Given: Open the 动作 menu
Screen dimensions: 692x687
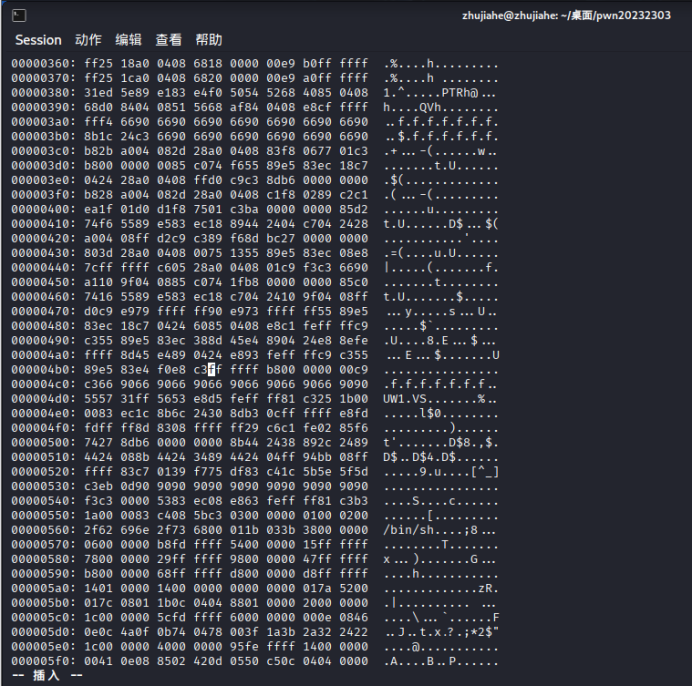Looking at the screenshot, I should [88, 40].
